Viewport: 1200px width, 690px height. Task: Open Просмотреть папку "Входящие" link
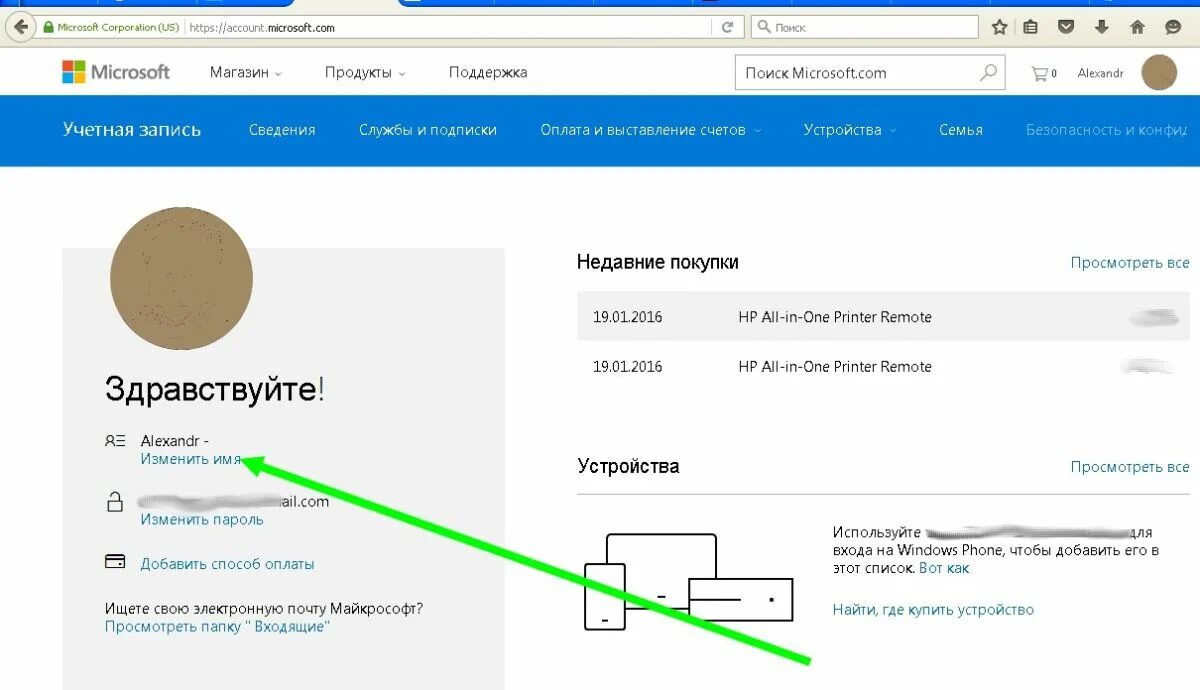[x=217, y=626]
